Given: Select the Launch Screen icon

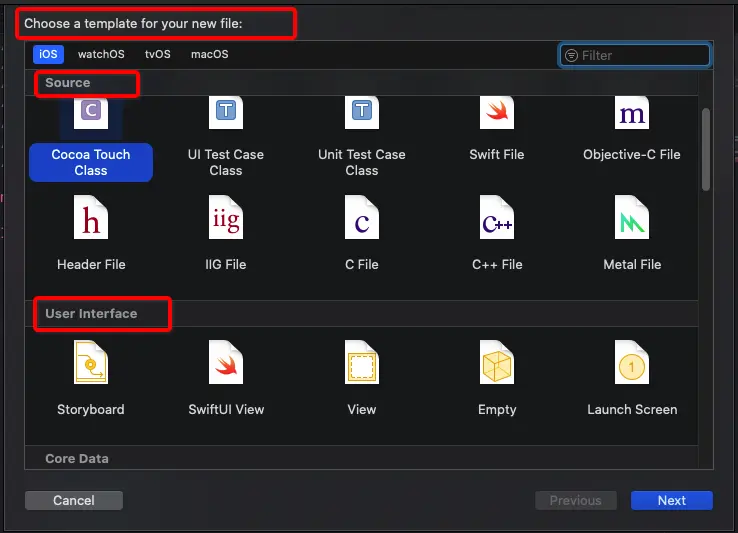Looking at the screenshot, I should coord(632,362).
